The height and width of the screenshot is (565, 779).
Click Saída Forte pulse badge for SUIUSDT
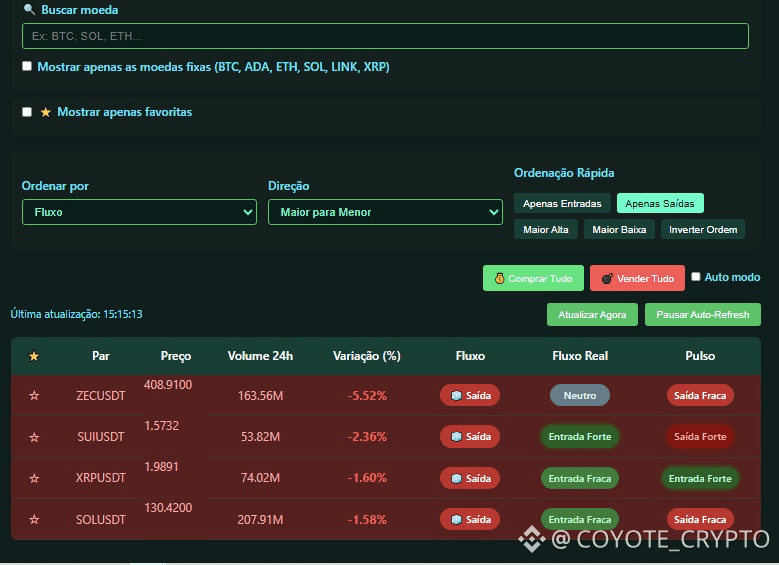pyautogui.click(x=700, y=437)
